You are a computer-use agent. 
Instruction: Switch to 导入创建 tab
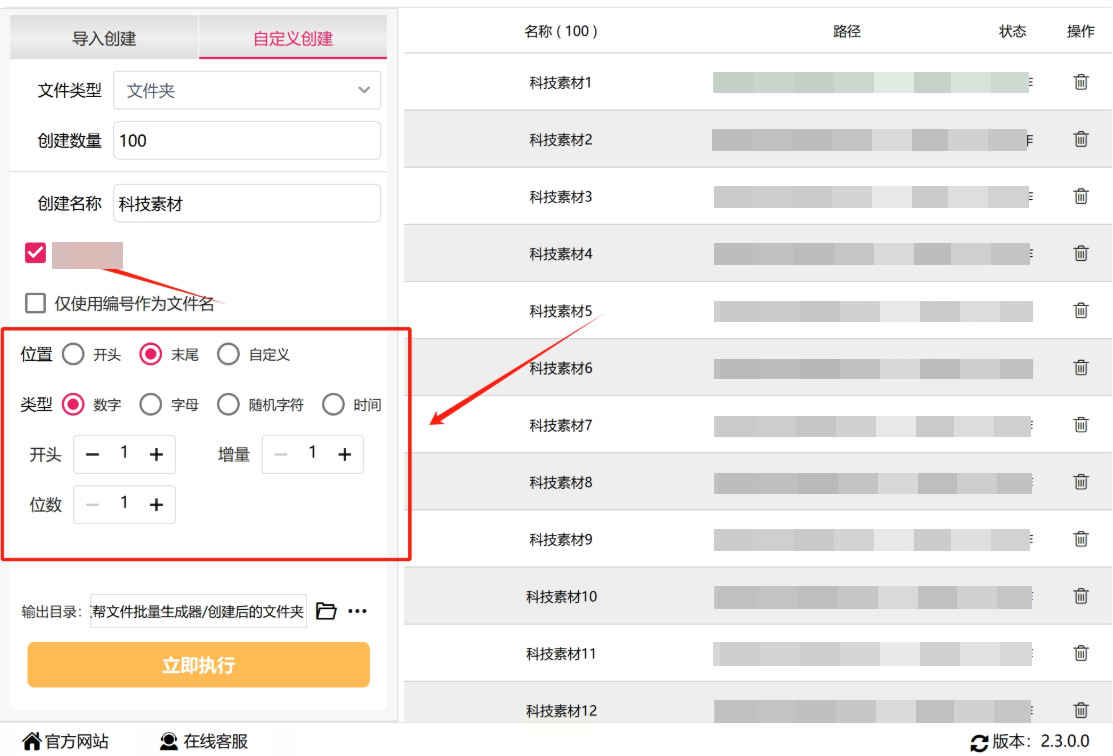[104, 39]
